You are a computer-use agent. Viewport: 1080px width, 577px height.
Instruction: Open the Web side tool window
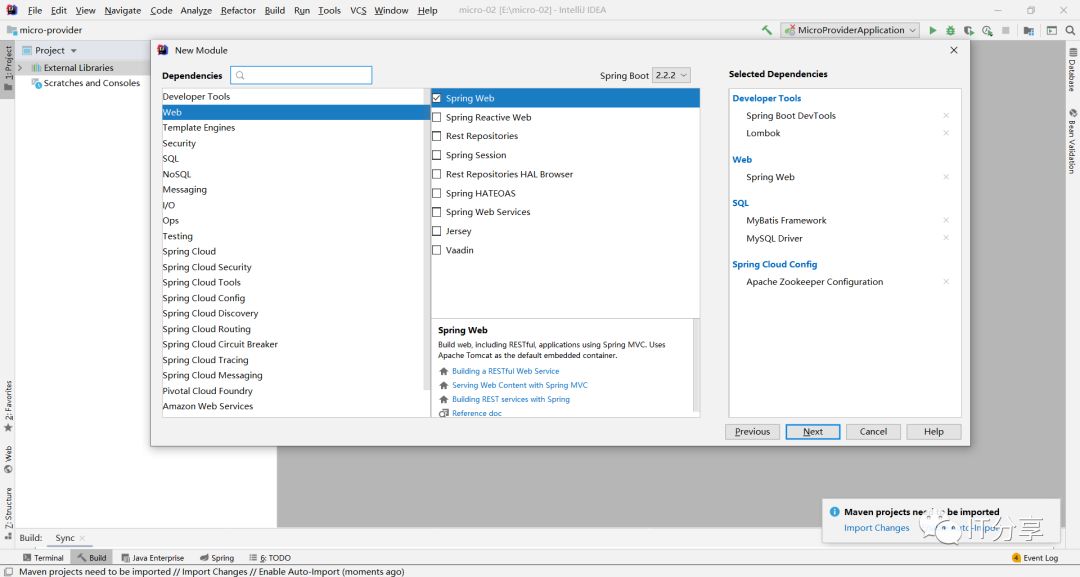pyautogui.click(x=8, y=459)
